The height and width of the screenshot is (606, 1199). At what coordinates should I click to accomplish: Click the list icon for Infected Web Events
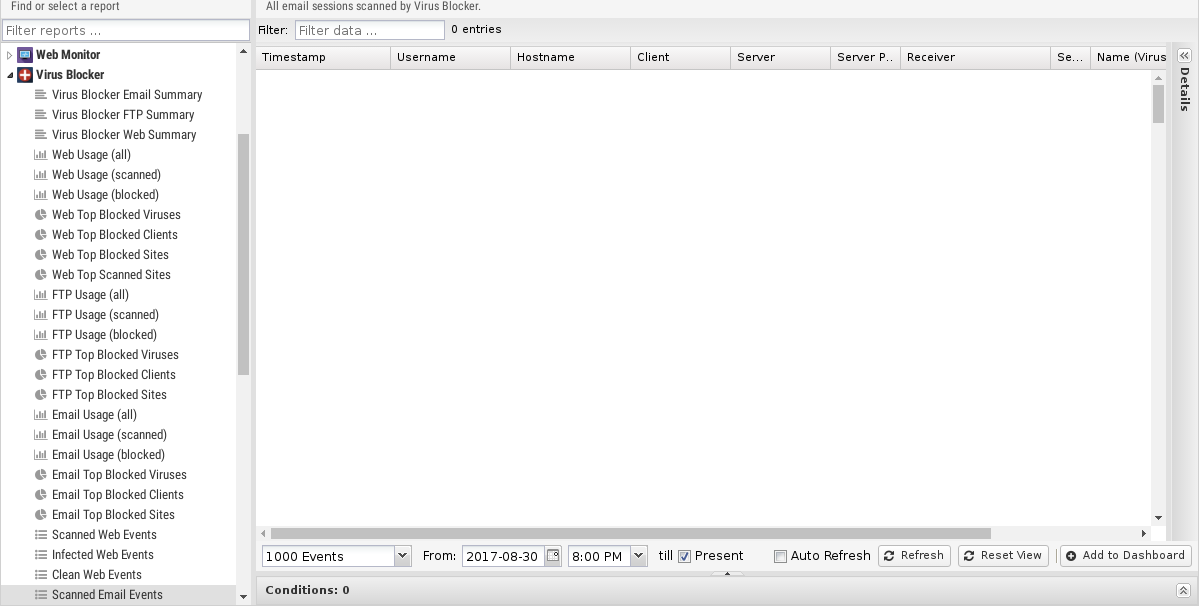[x=41, y=555]
